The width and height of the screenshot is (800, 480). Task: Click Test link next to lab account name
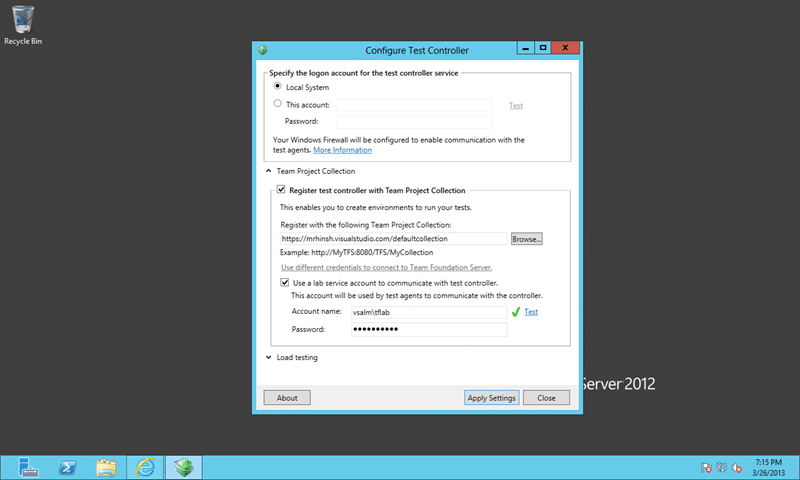[x=531, y=312]
